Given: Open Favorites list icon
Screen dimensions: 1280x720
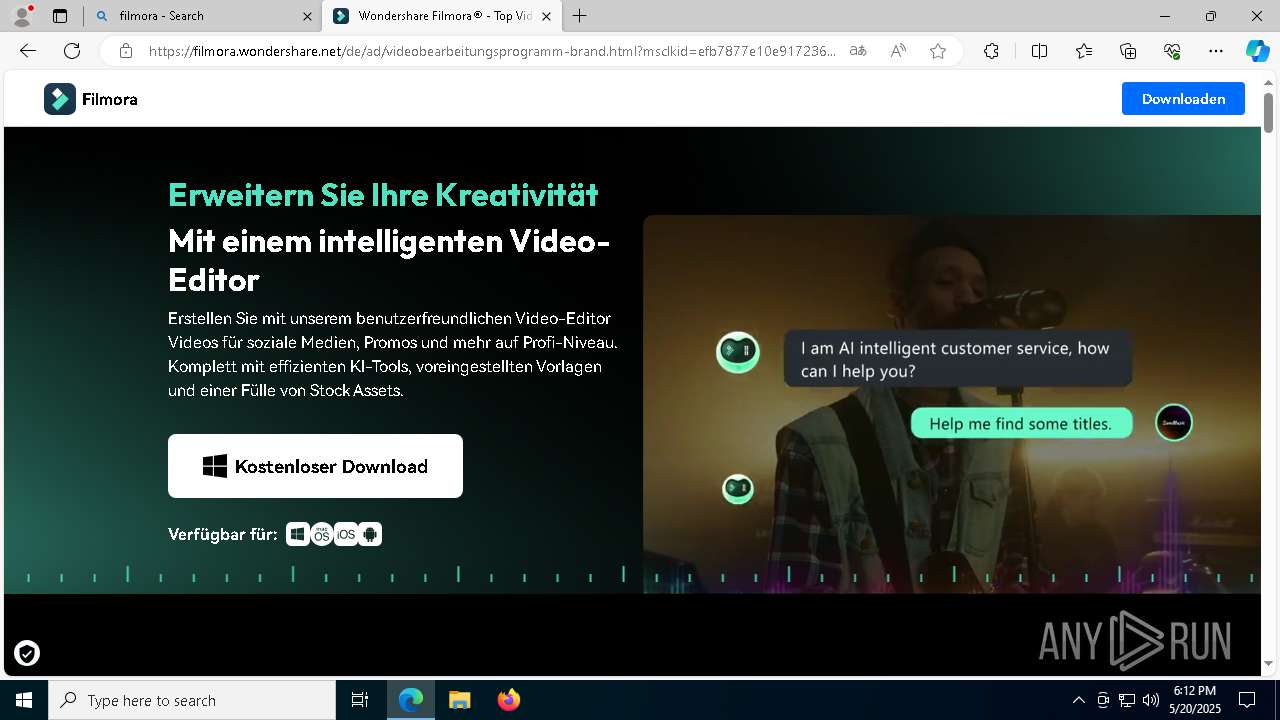Looking at the screenshot, I should tap(1084, 51).
